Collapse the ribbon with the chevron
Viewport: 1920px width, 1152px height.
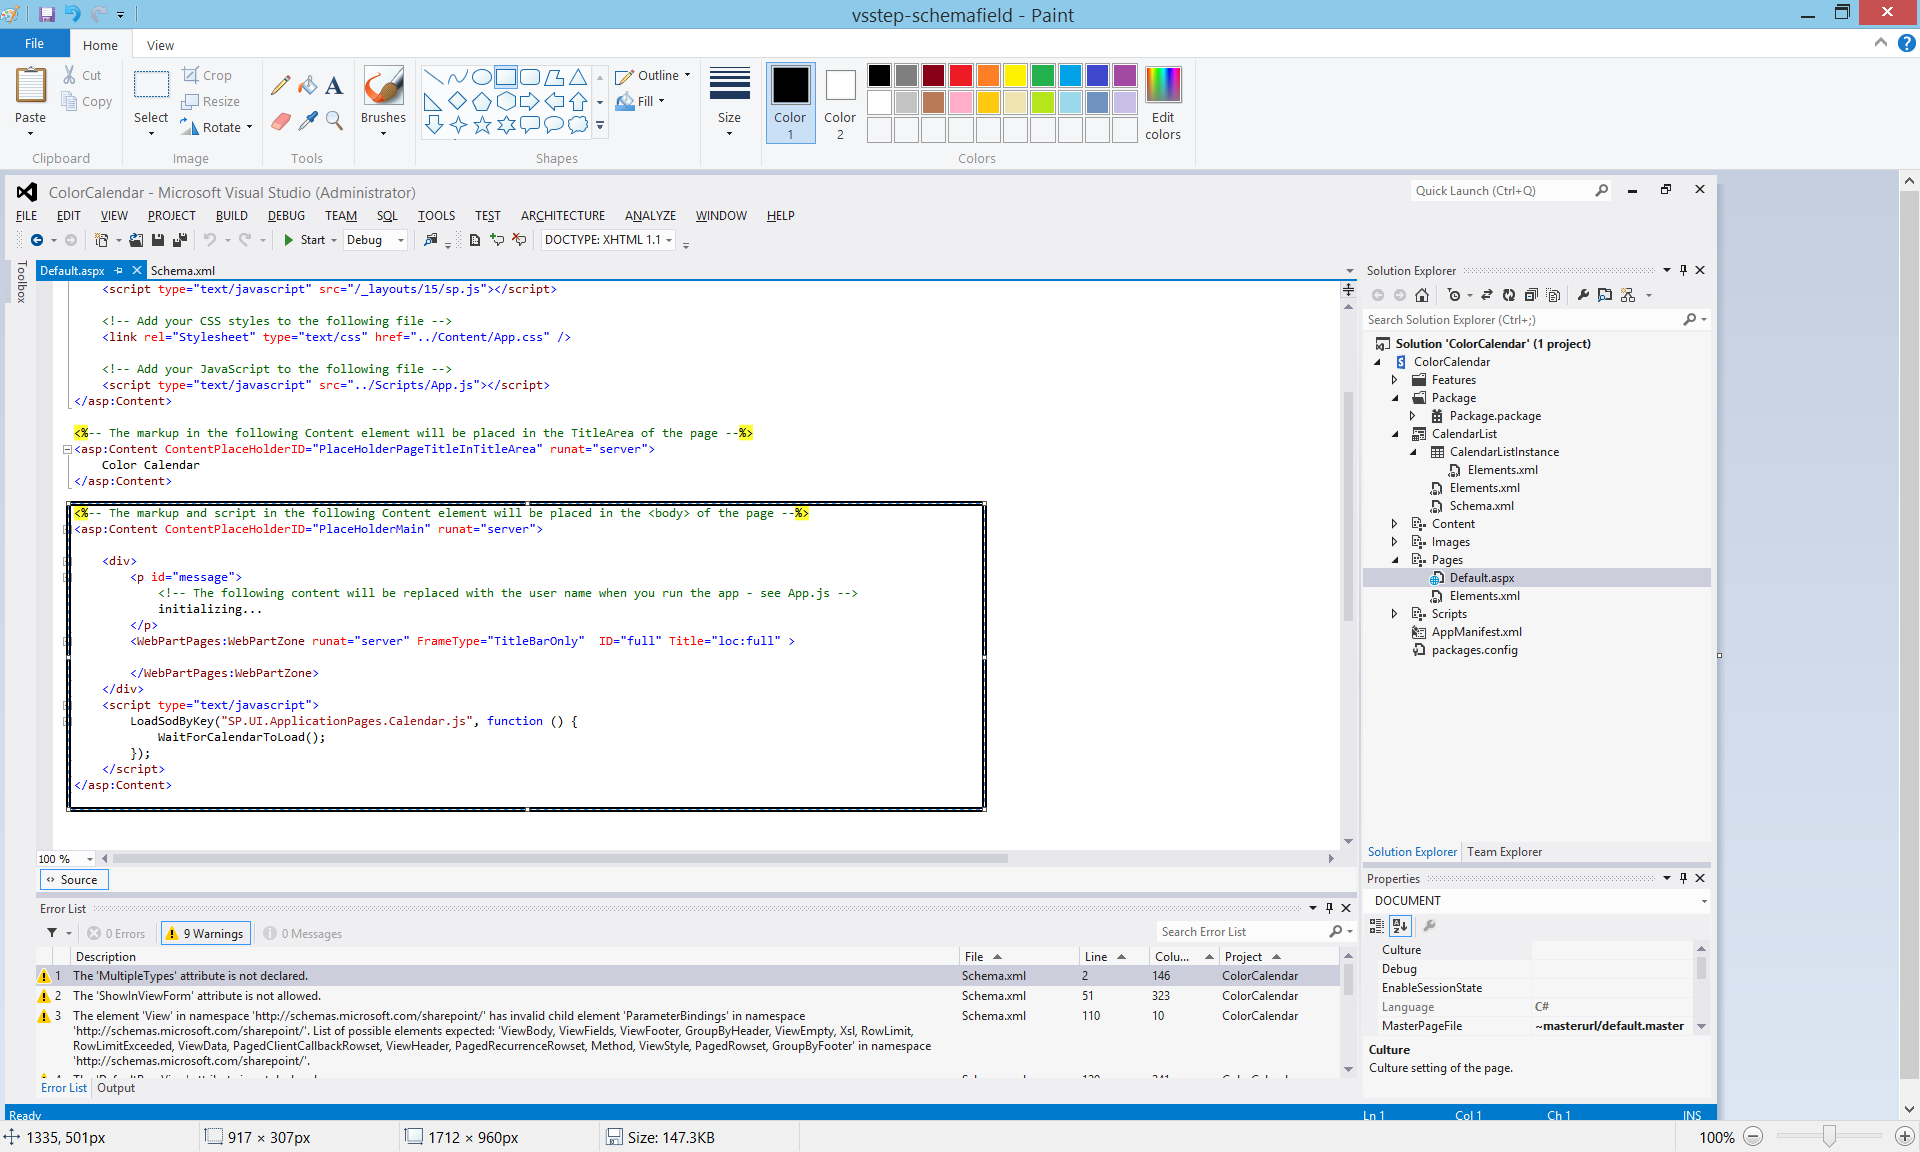(1881, 43)
